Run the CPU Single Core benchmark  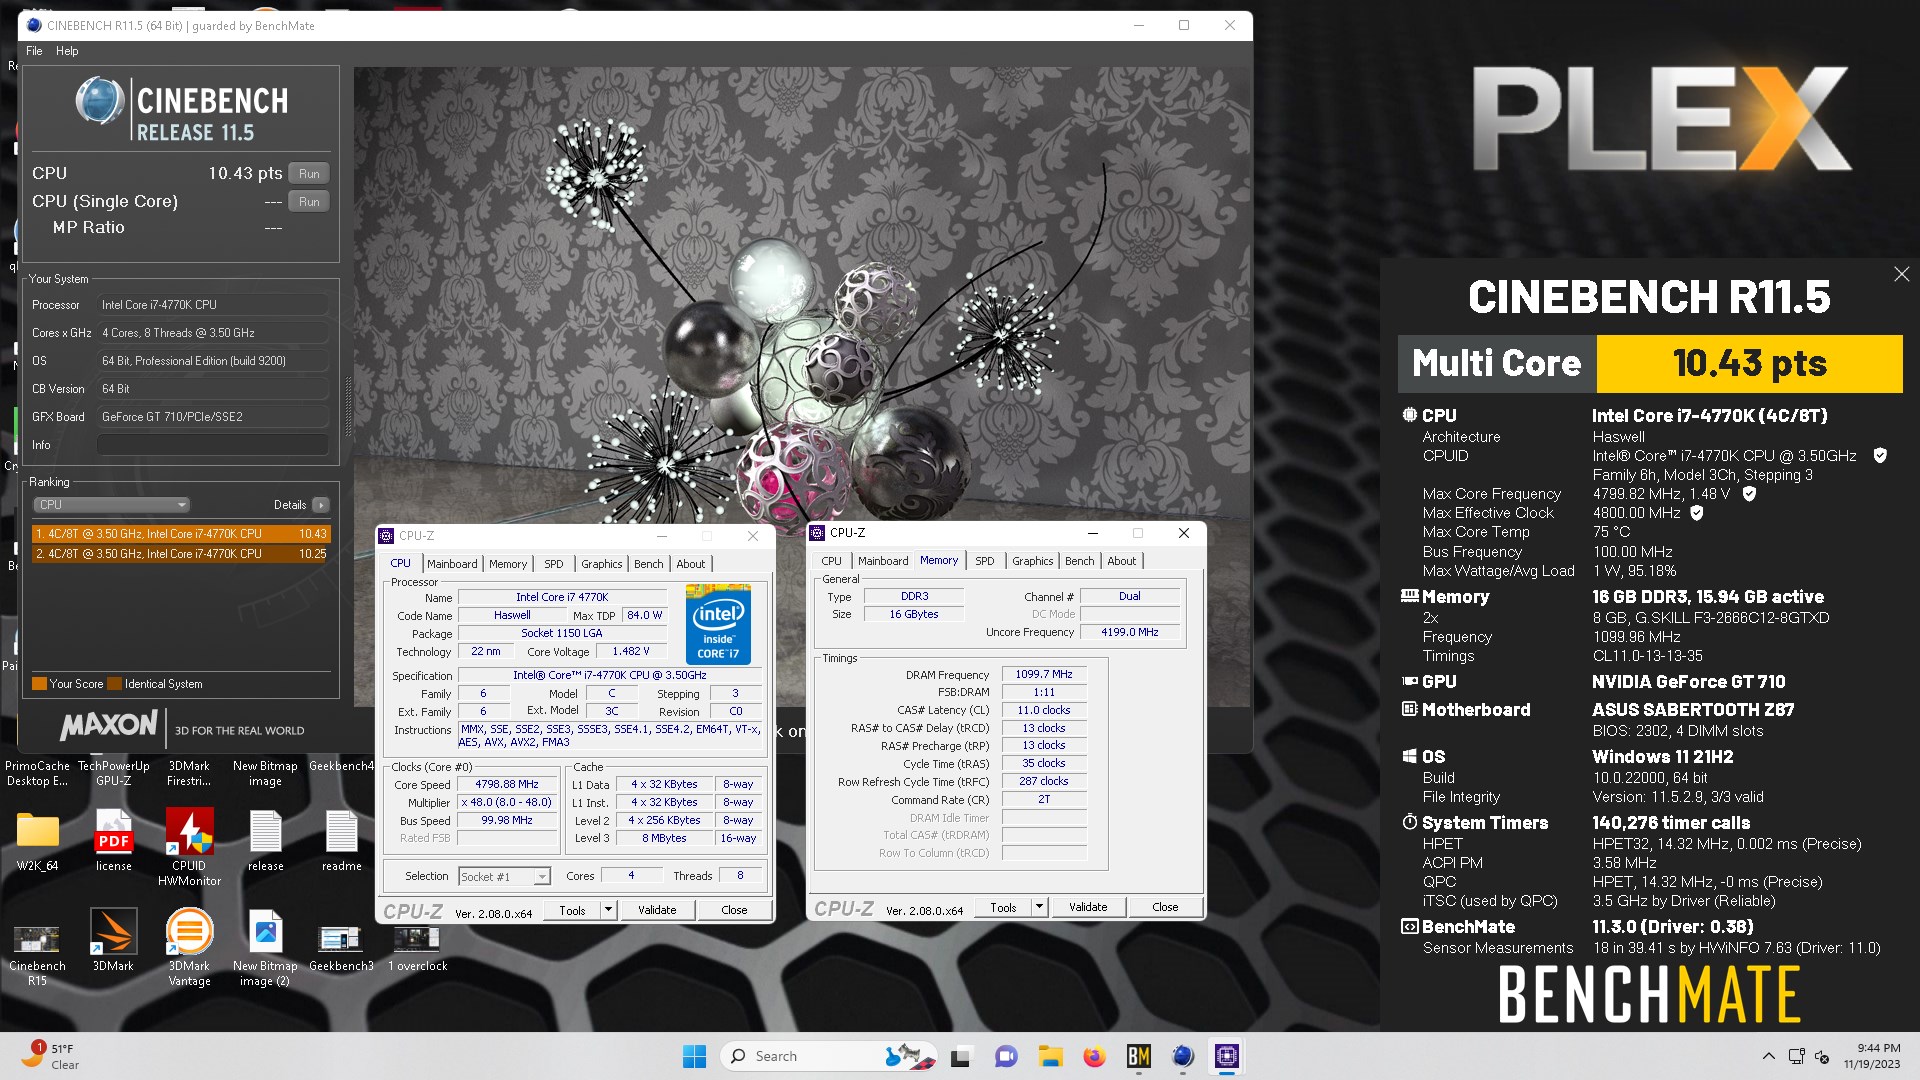pos(309,202)
